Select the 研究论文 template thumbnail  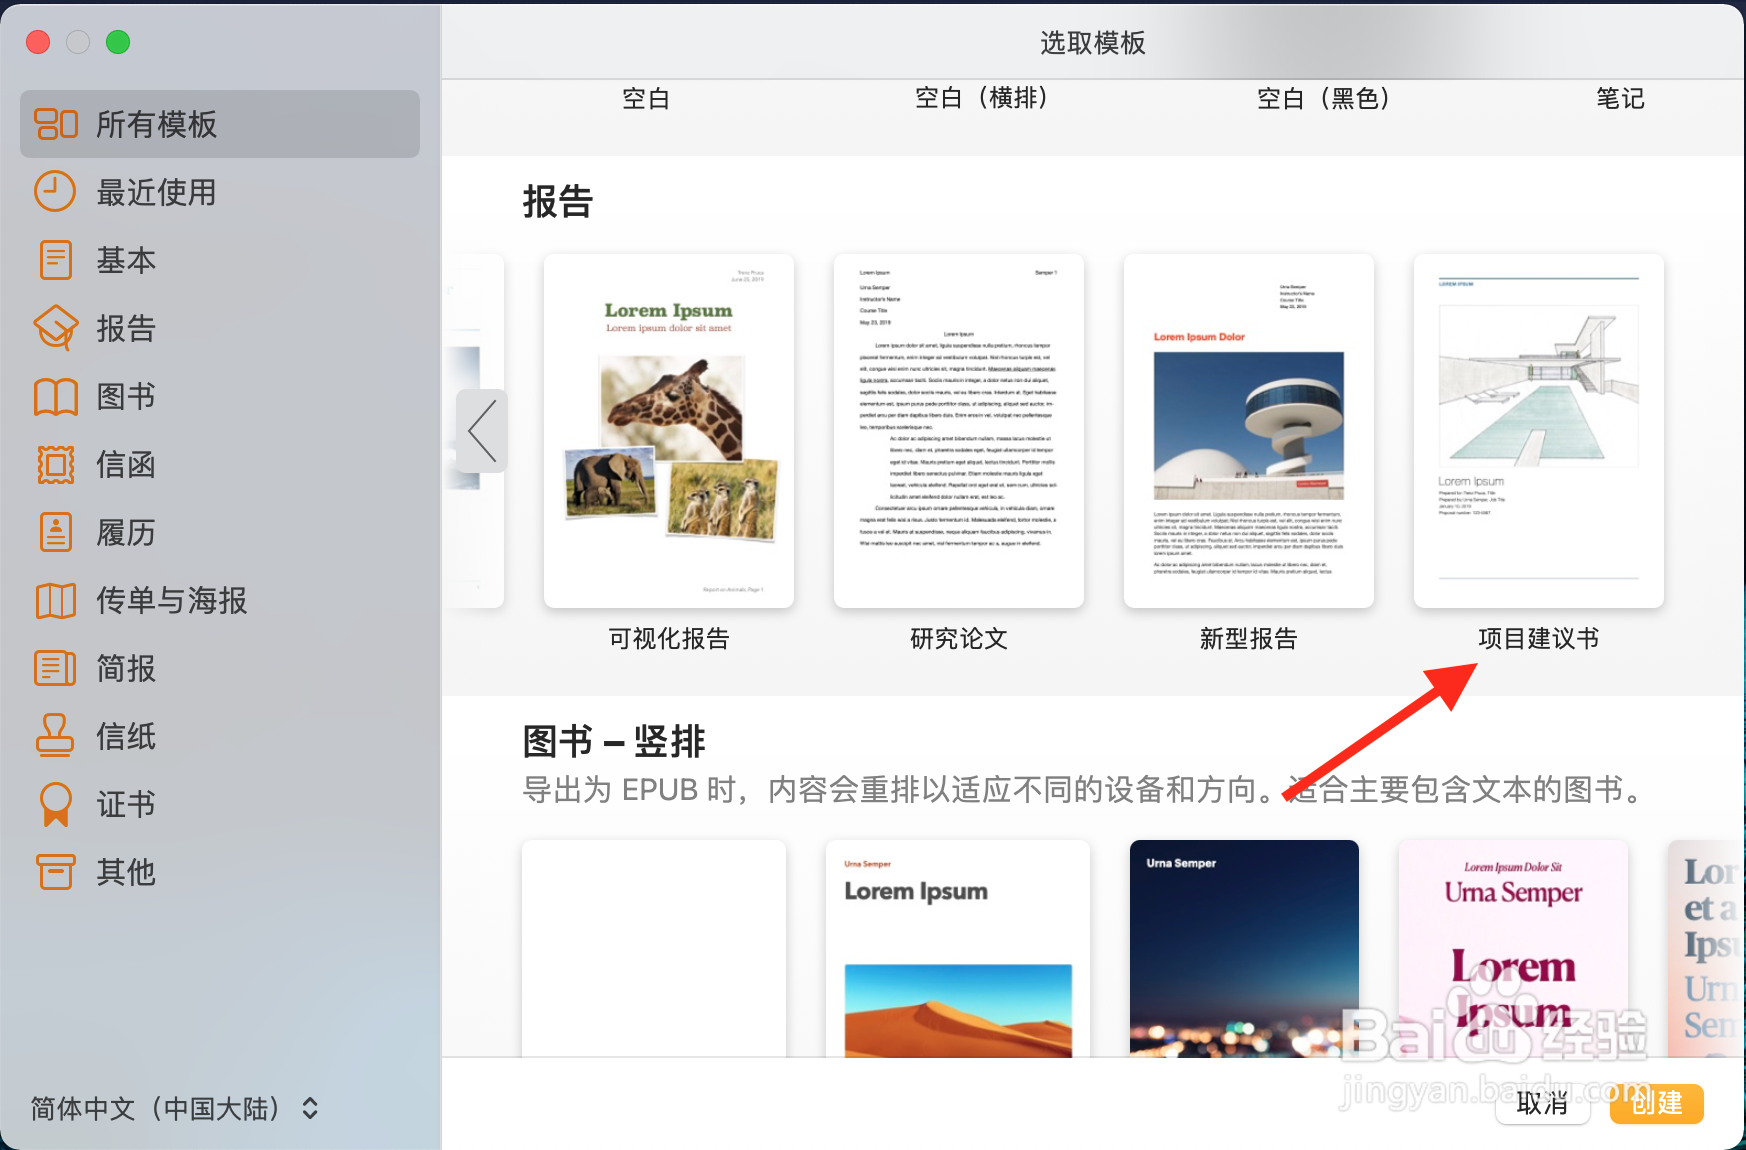click(x=957, y=430)
